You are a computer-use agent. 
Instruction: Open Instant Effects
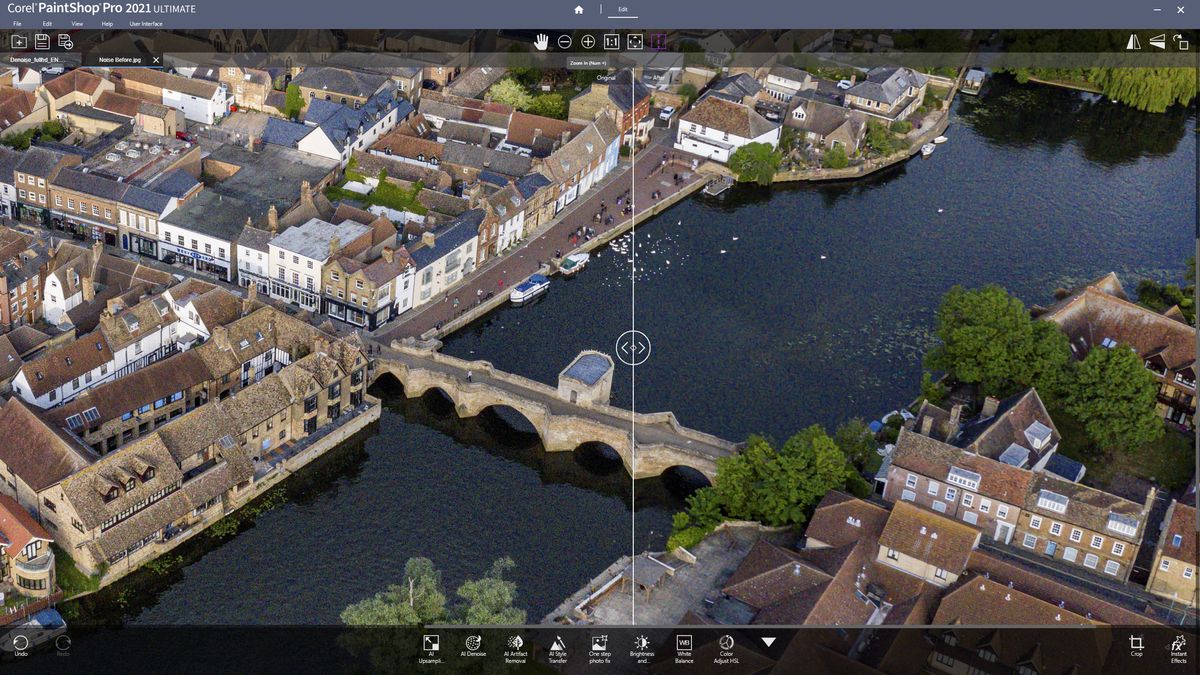click(1178, 645)
